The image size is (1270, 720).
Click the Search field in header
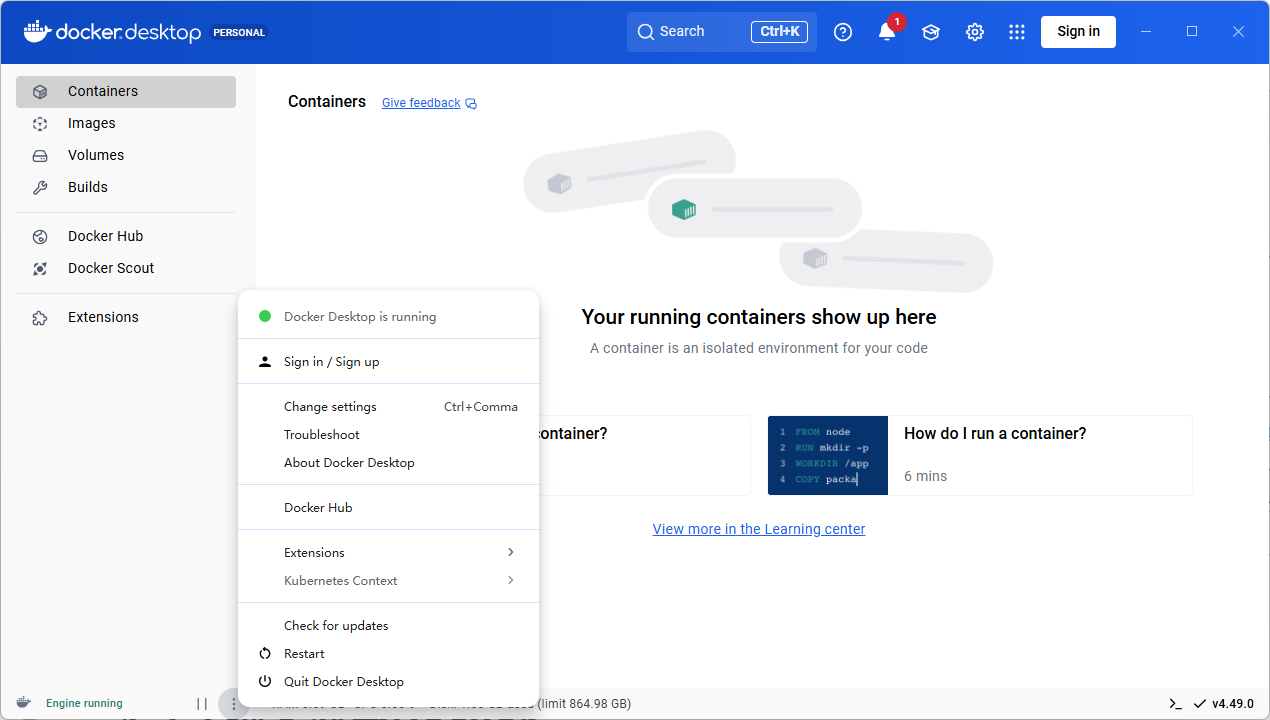722,32
